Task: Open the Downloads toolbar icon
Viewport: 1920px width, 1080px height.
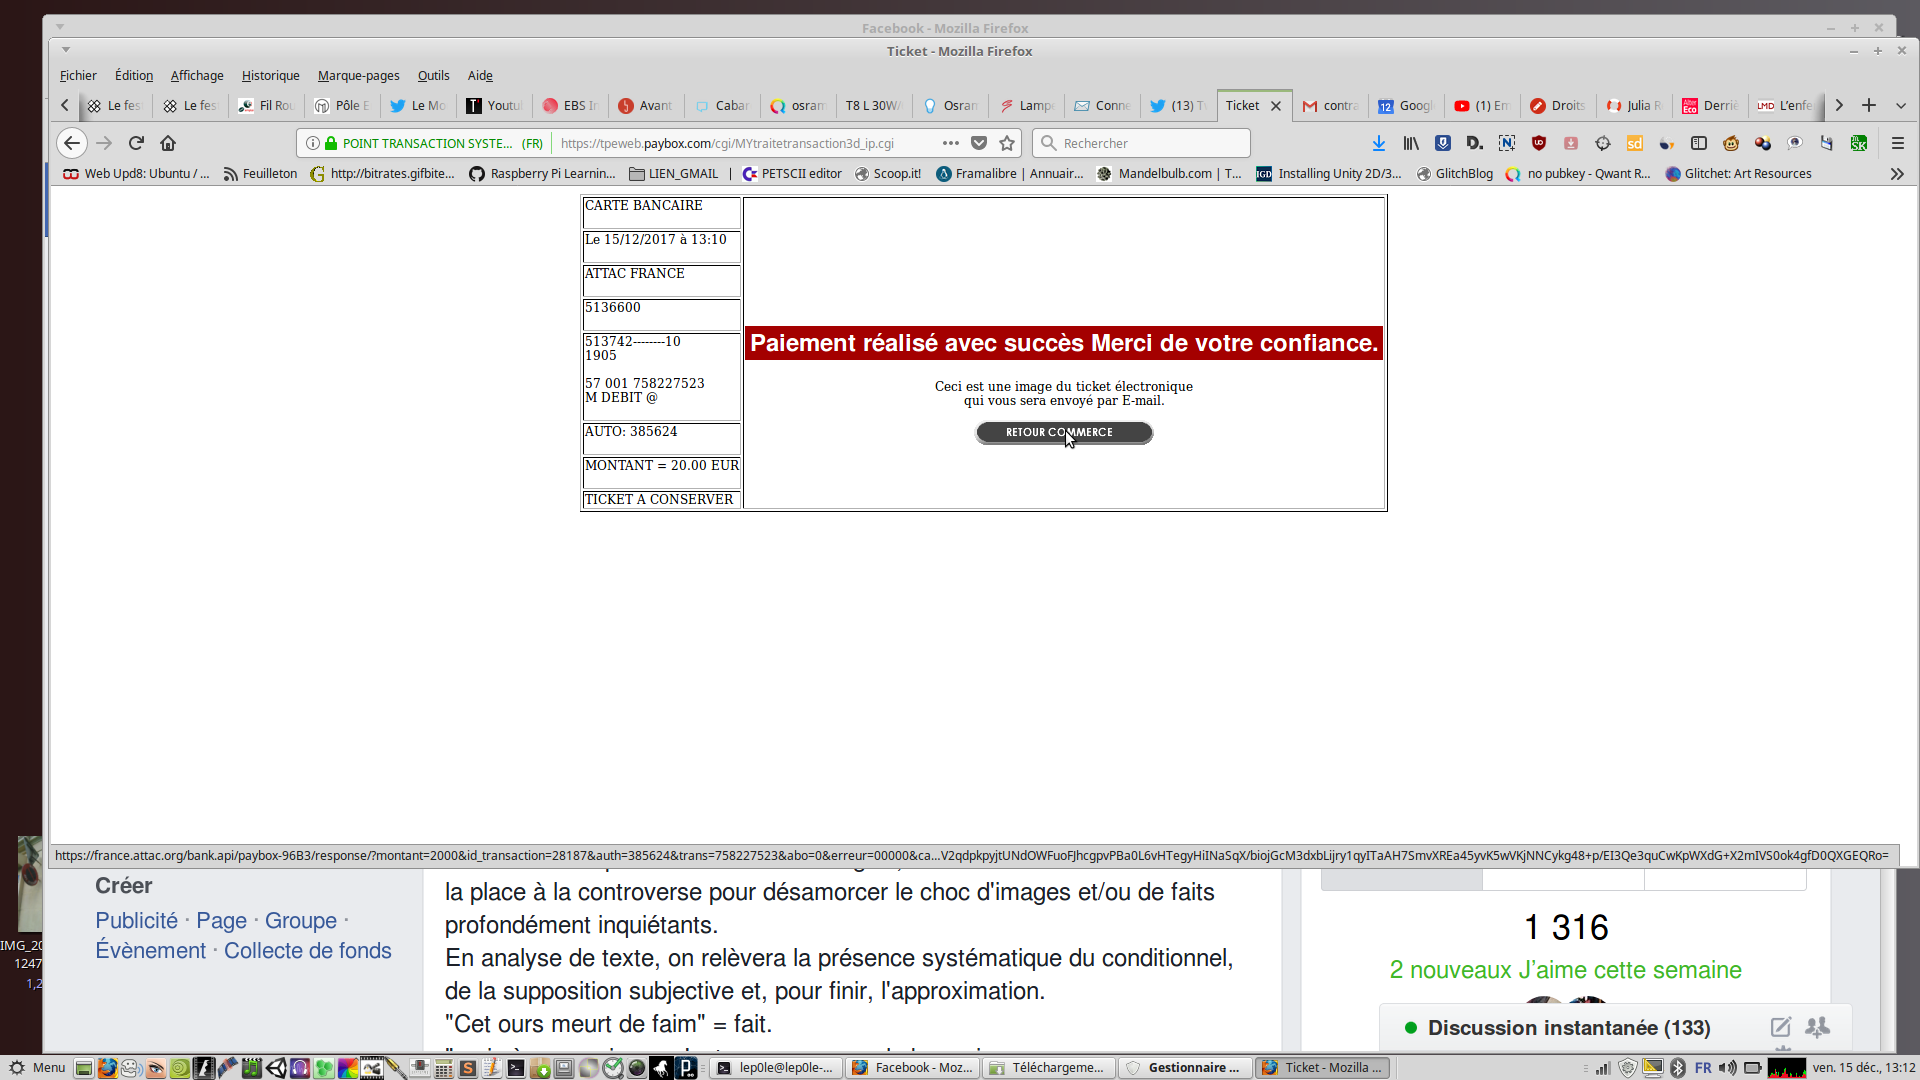Action: coord(1379,143)
